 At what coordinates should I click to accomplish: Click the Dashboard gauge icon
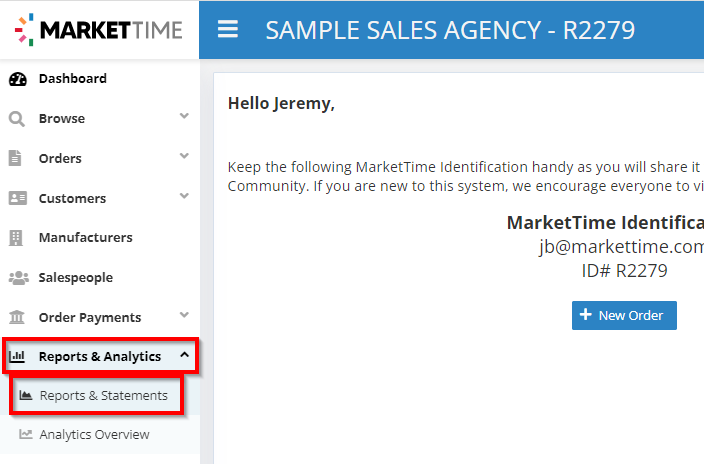(18, 79)
